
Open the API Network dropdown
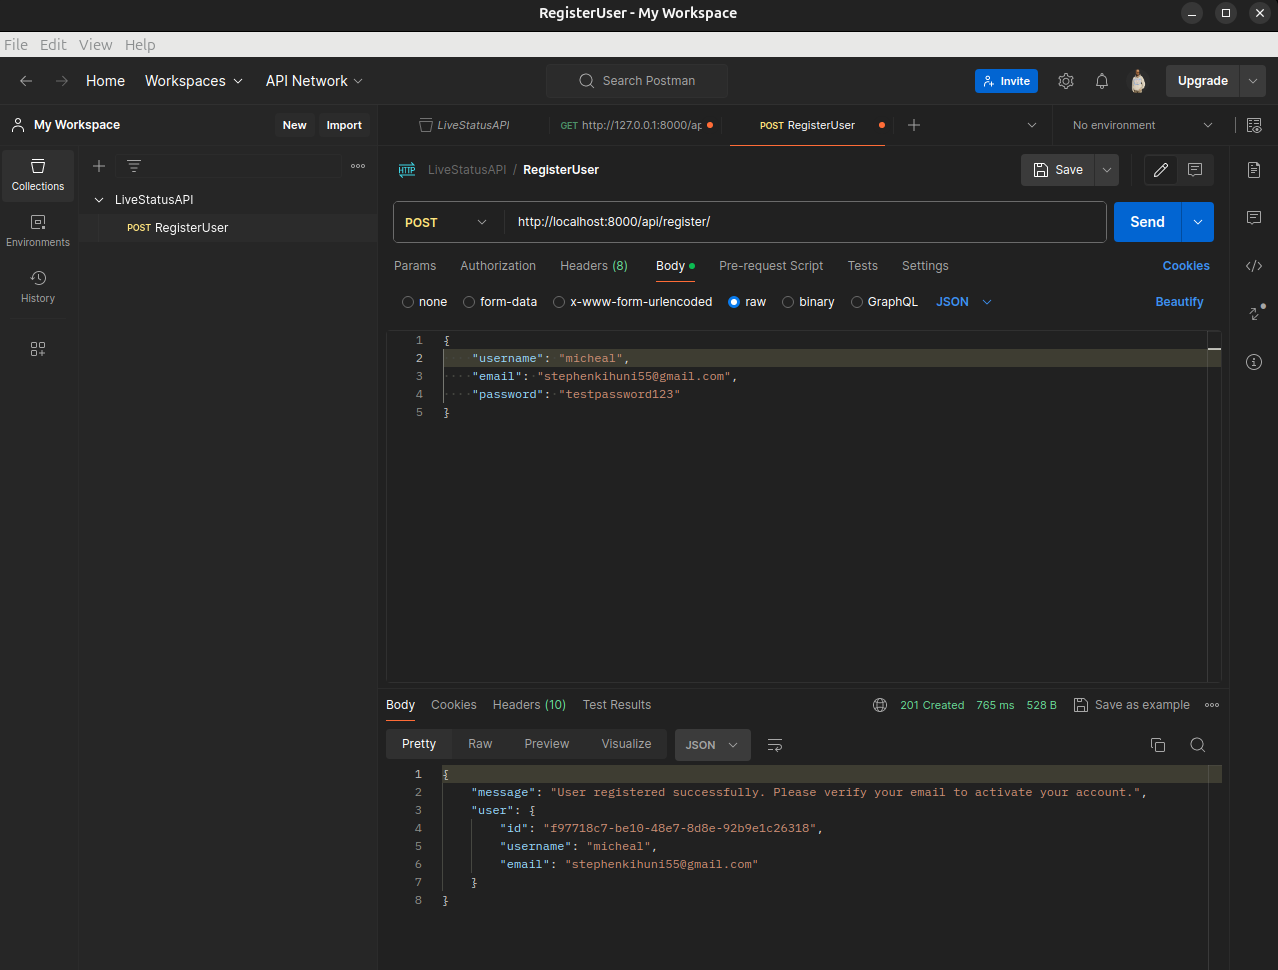[x=314, y=81]
